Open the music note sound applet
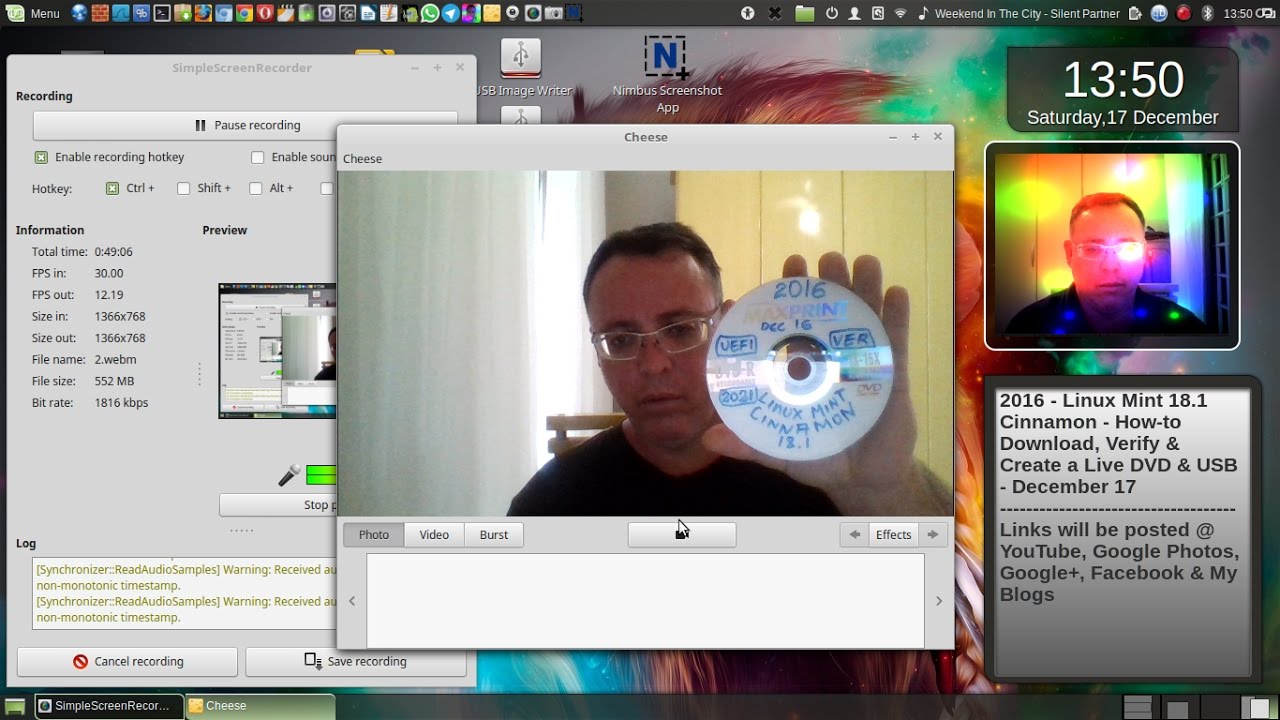 tap(923, 14)
